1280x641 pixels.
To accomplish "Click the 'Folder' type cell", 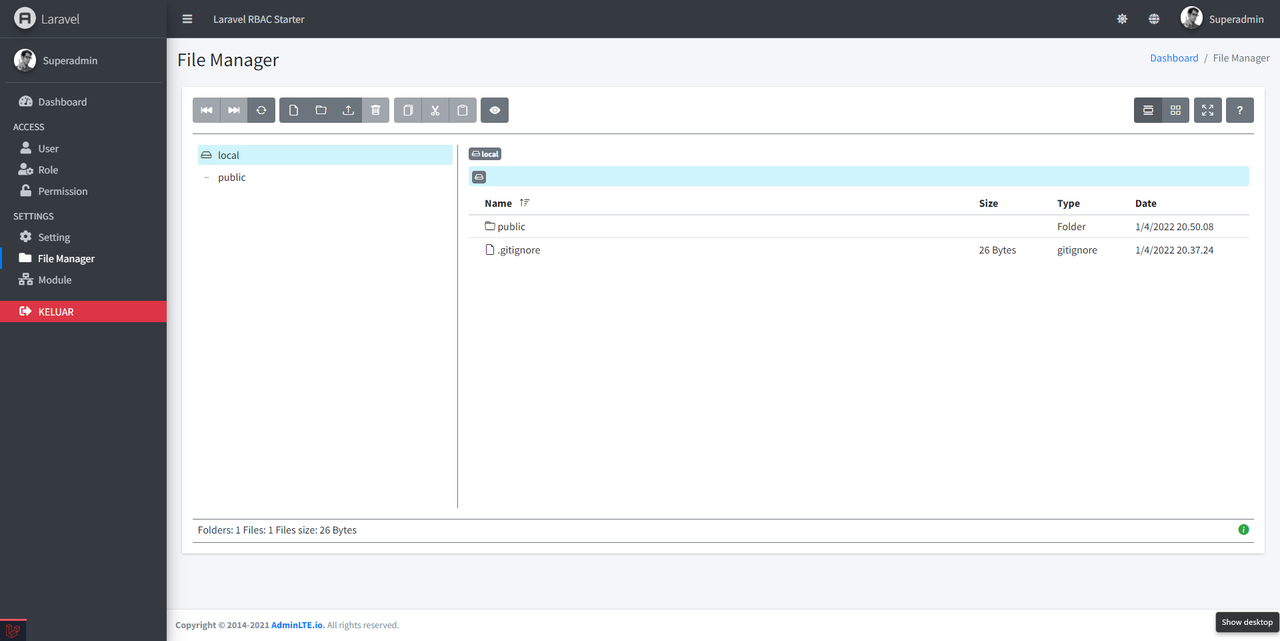I will [1071, 227].
